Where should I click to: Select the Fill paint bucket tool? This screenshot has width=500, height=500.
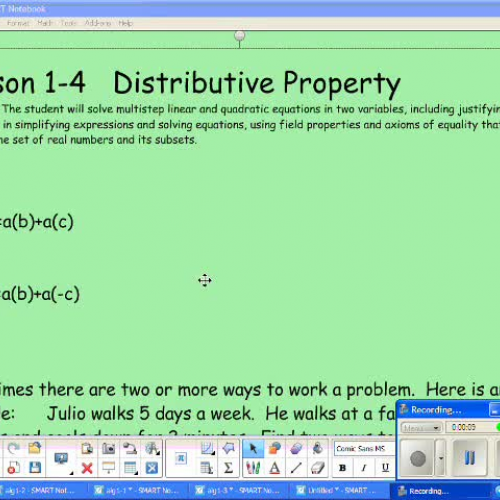pos(318,449)
